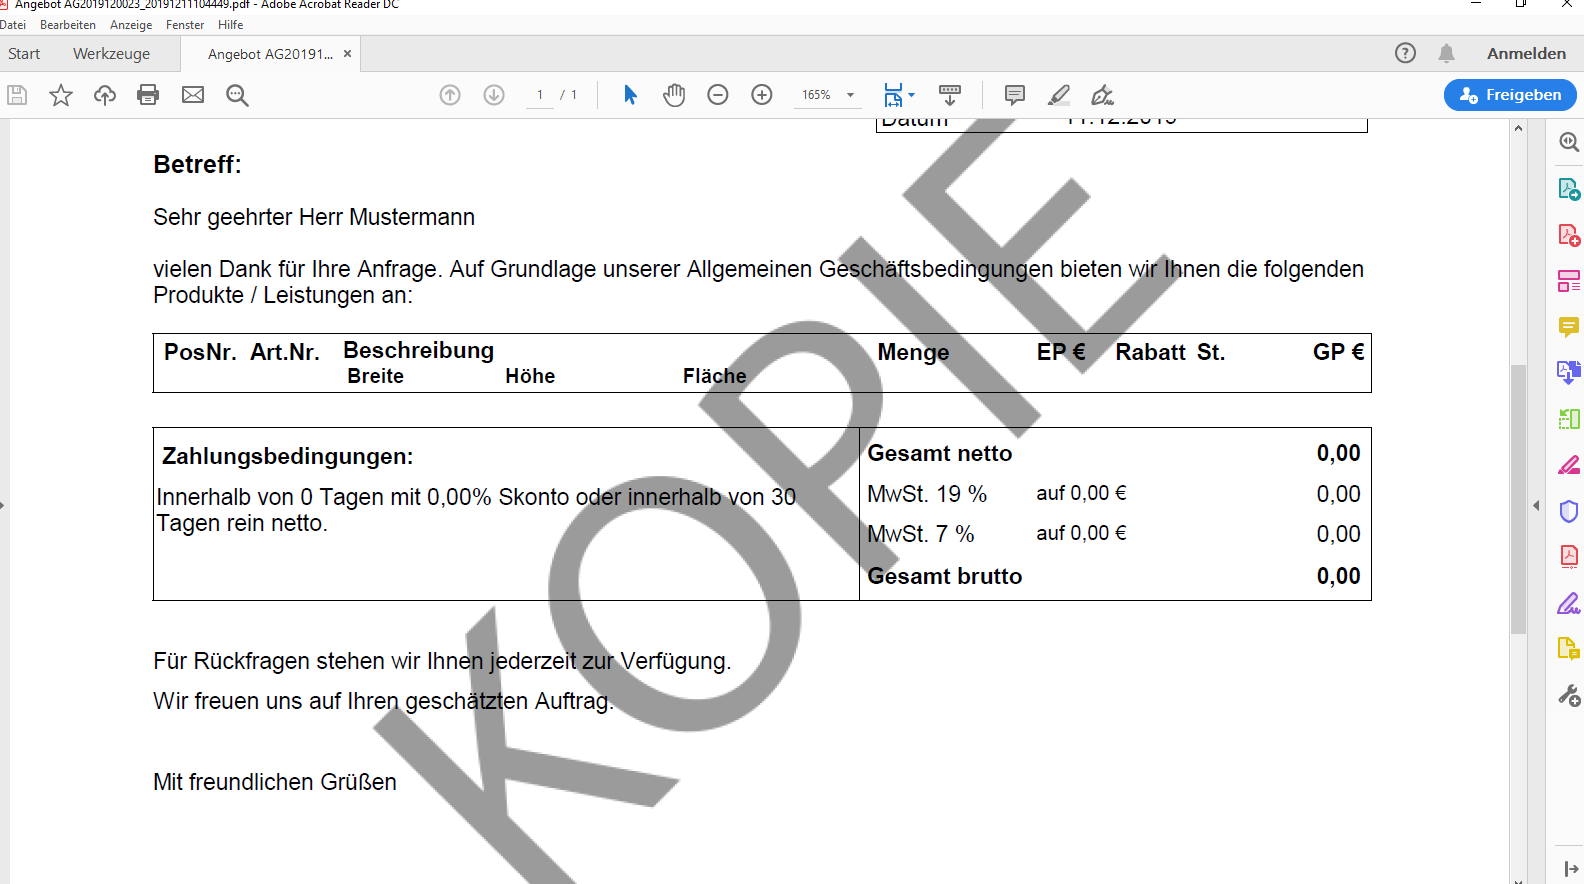Expand the fit page tool dropdown arrow

pos(912,95)
